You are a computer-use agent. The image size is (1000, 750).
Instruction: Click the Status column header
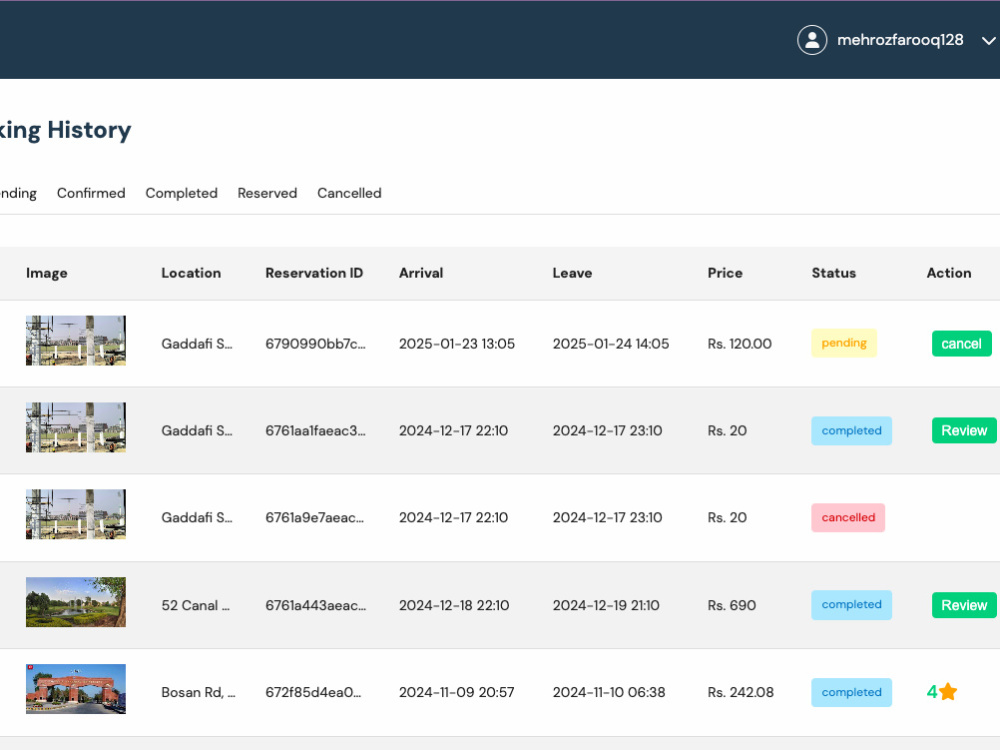834,273
